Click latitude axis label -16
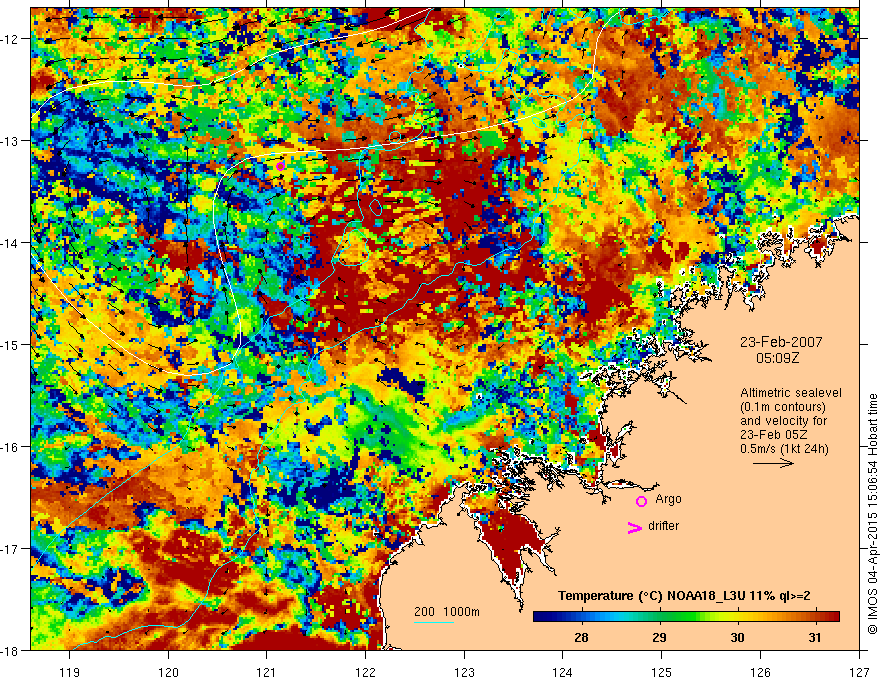Image resolution: width=880 pixels, height=680 pixels. (10, 447)
